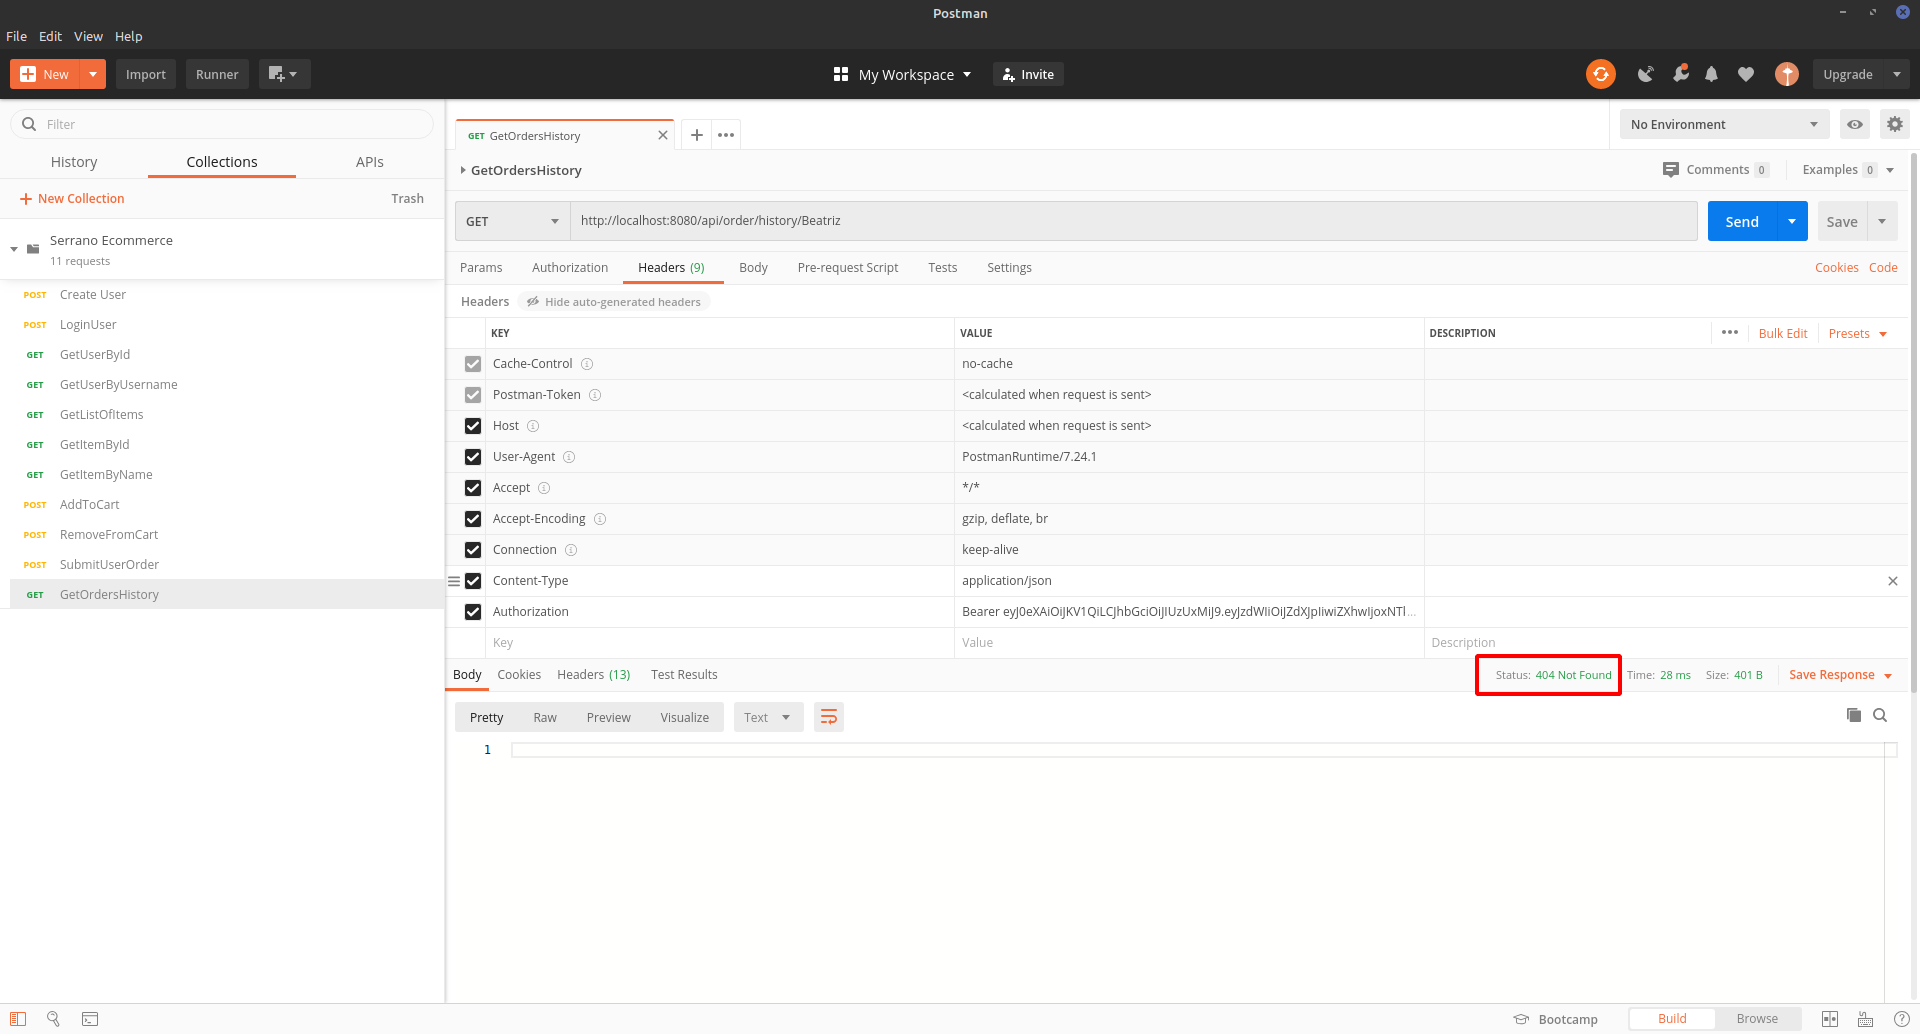
Task: Open Bulk Edit for headers
Action: coord(1783,334)
